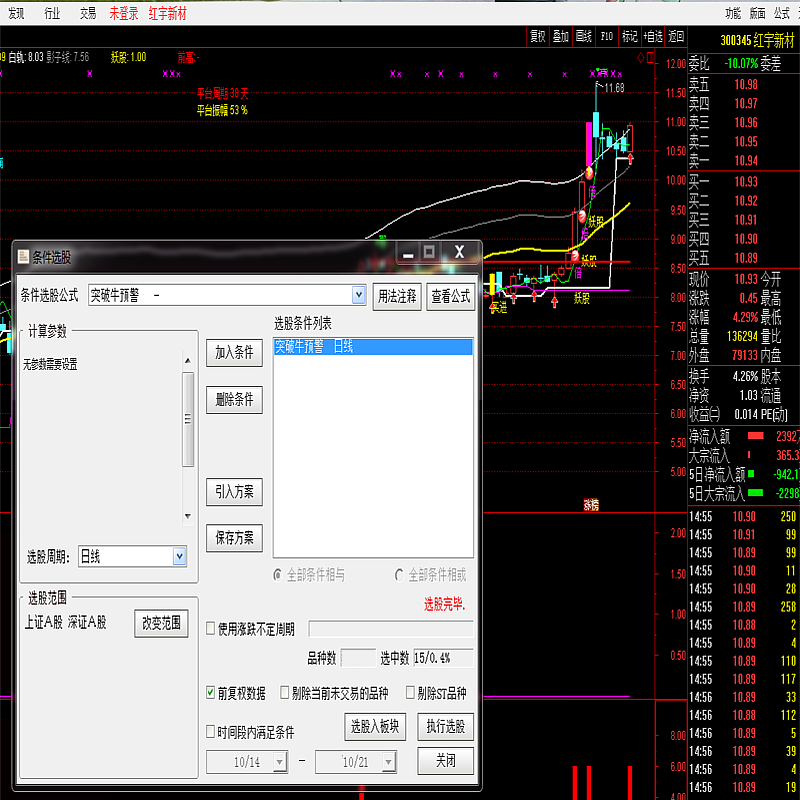Image resolution: width=800 pixels, height=800 pixels.
Task: Maximize the 条件选股 dialog window
Action: (429, 252)
